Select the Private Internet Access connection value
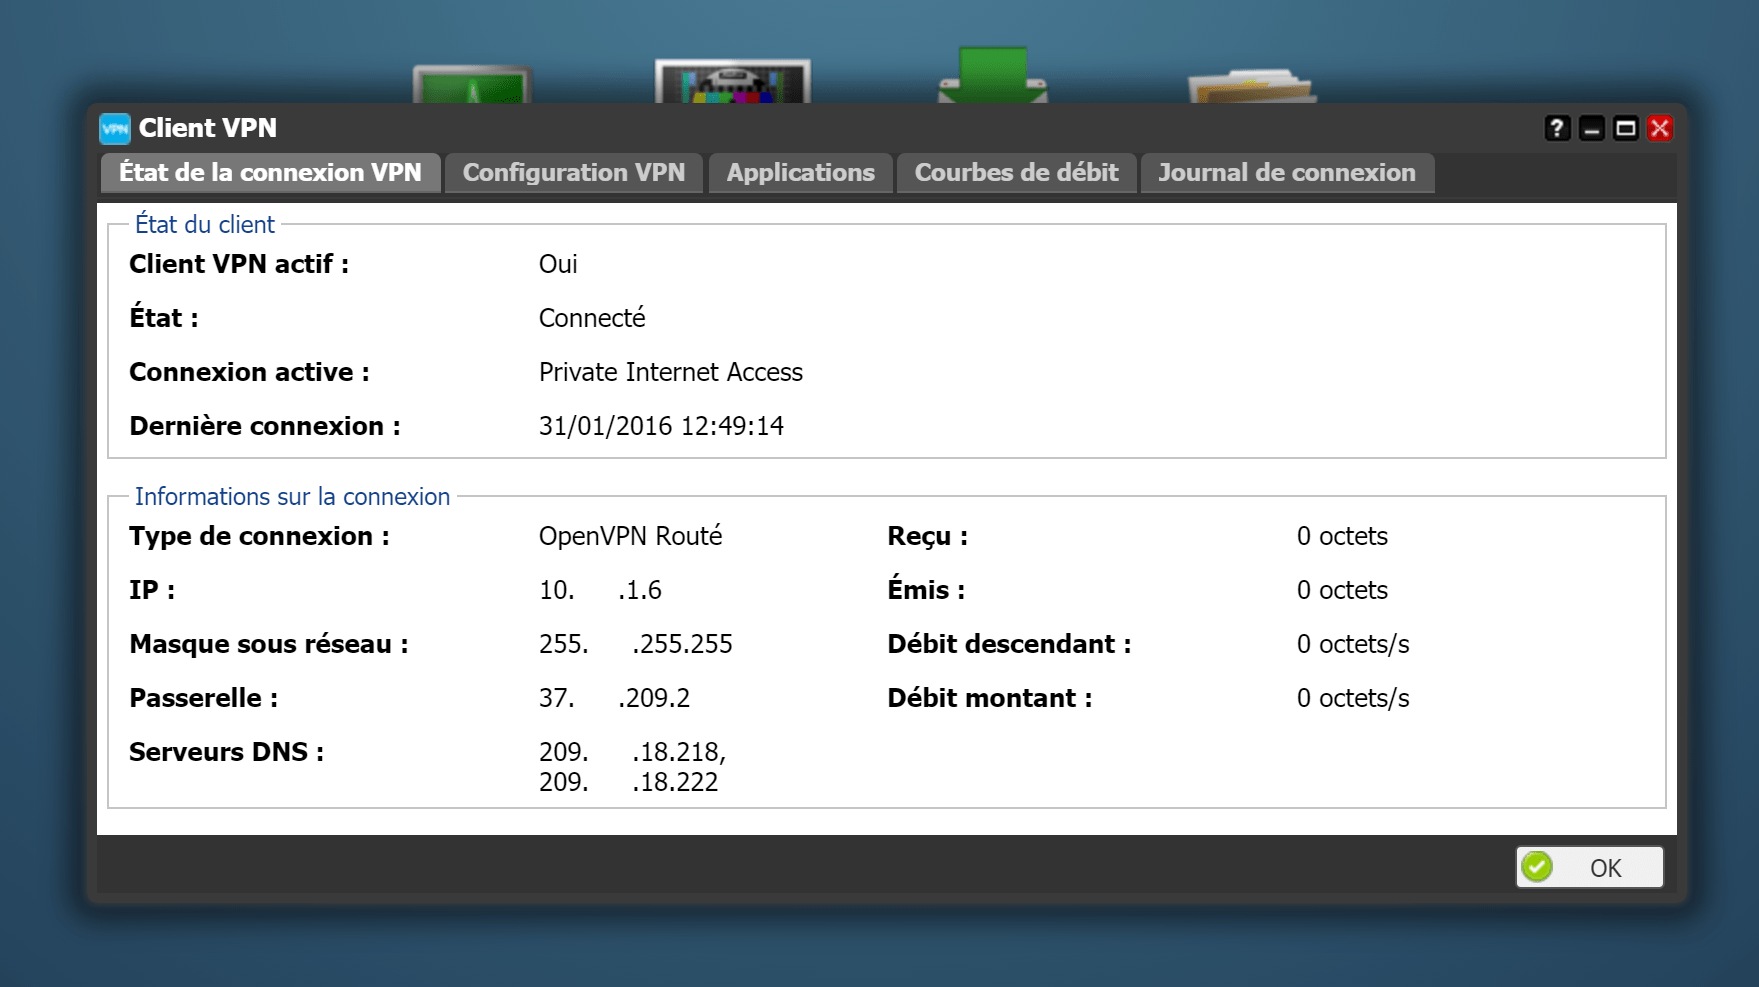The width and height of the screenshot is (1759, 987). click(x=671, y=372)
